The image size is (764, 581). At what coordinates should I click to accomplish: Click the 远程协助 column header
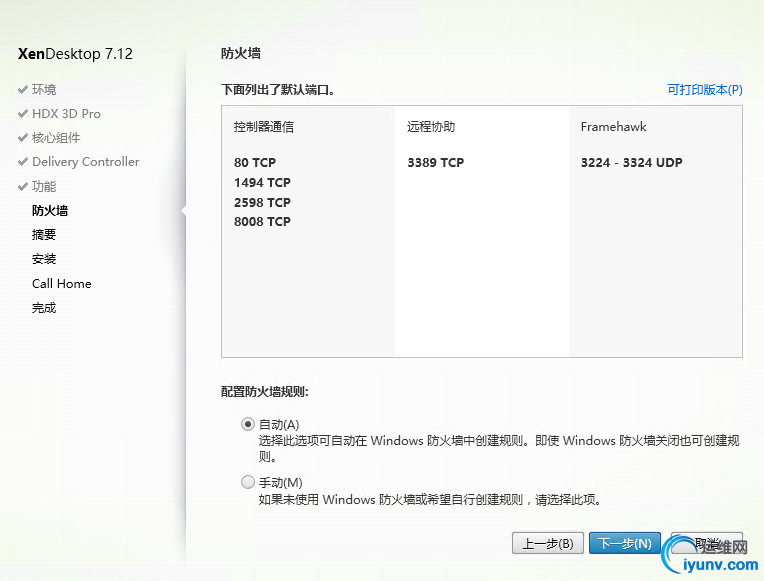point(431,127)
